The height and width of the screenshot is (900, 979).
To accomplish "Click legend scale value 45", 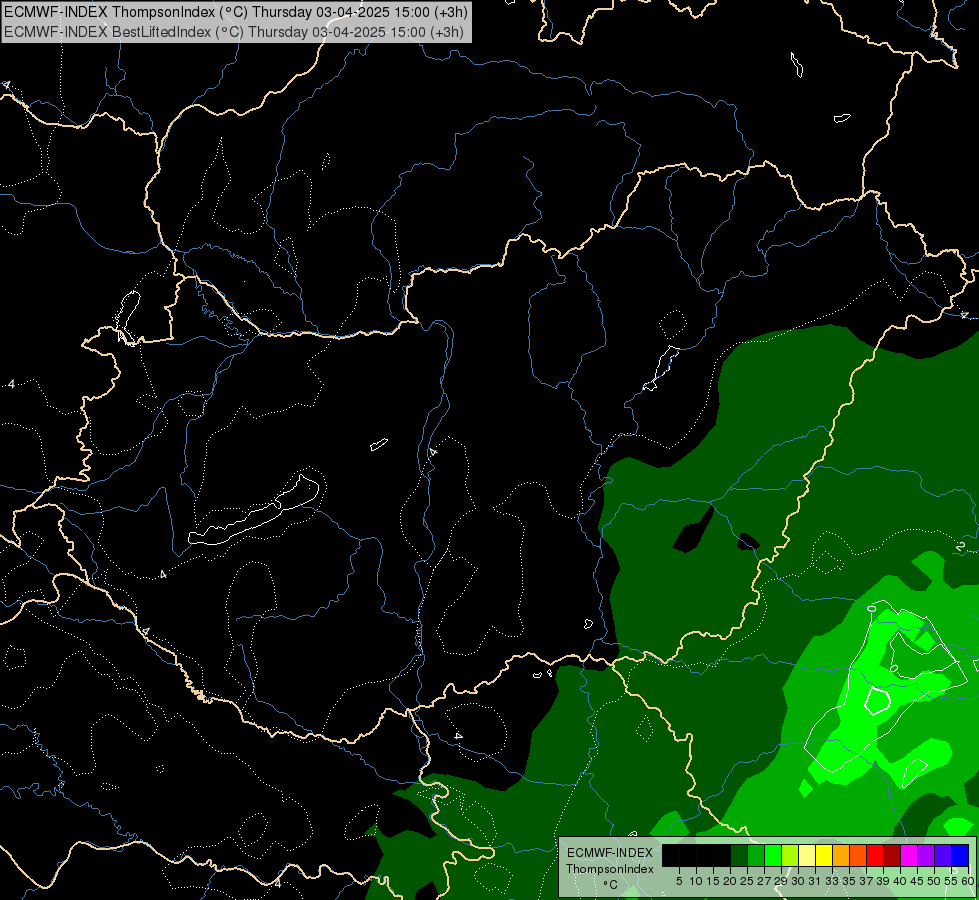I will (917, 881).
